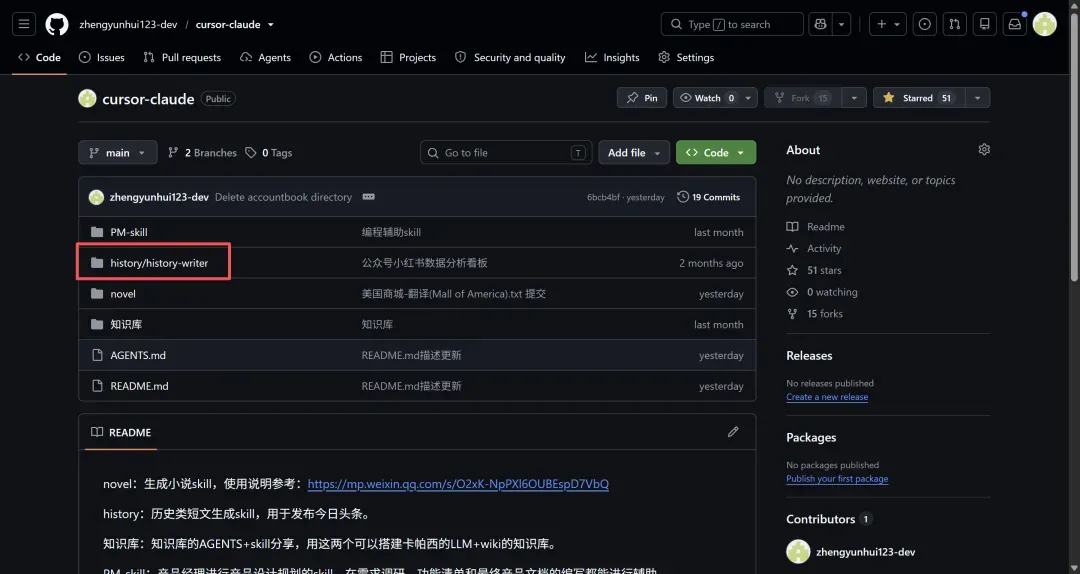Open the repositories icon in header
The width and height of the screenshot is (1080, 574).
985,24
